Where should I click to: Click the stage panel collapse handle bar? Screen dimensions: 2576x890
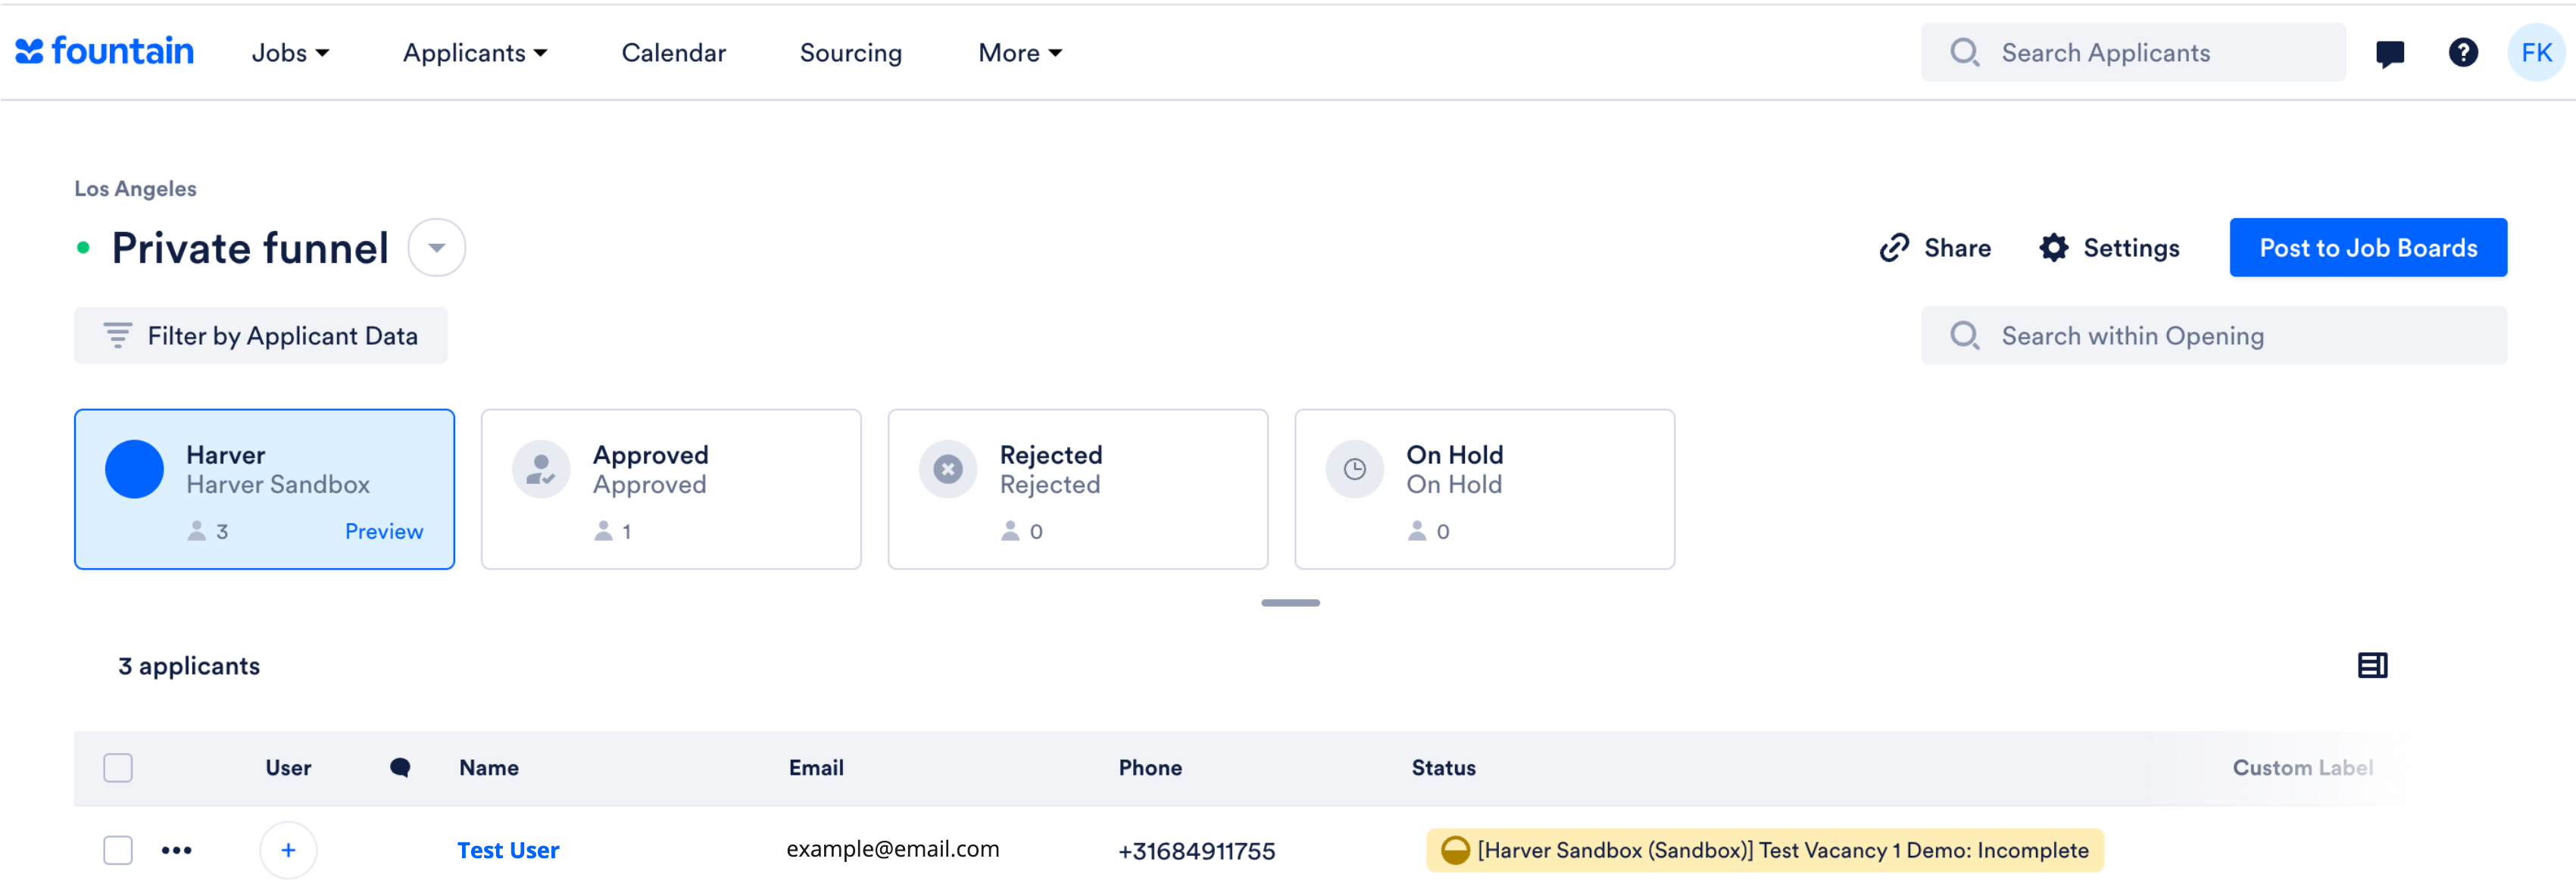pyautogui.click(x=1290, y=603)
